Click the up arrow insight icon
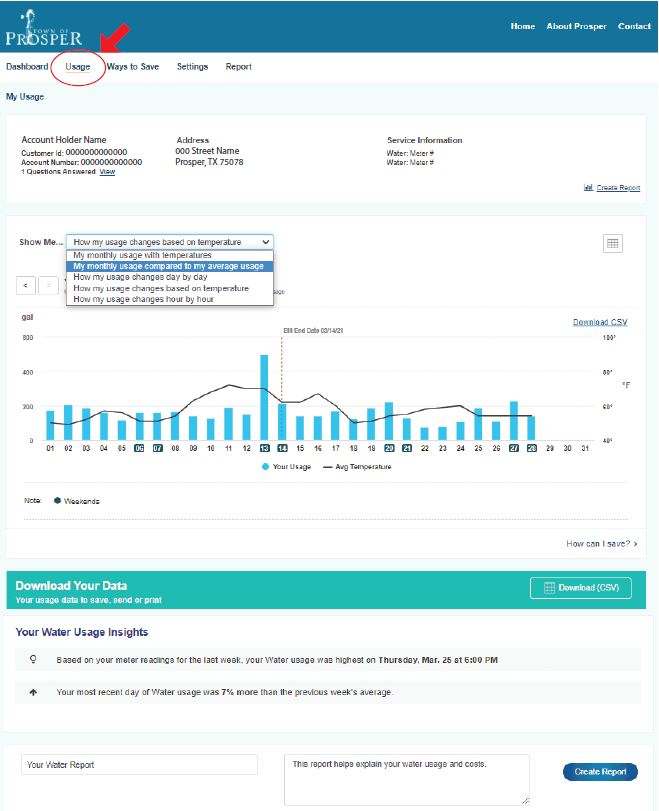 [x=33, y=692]
